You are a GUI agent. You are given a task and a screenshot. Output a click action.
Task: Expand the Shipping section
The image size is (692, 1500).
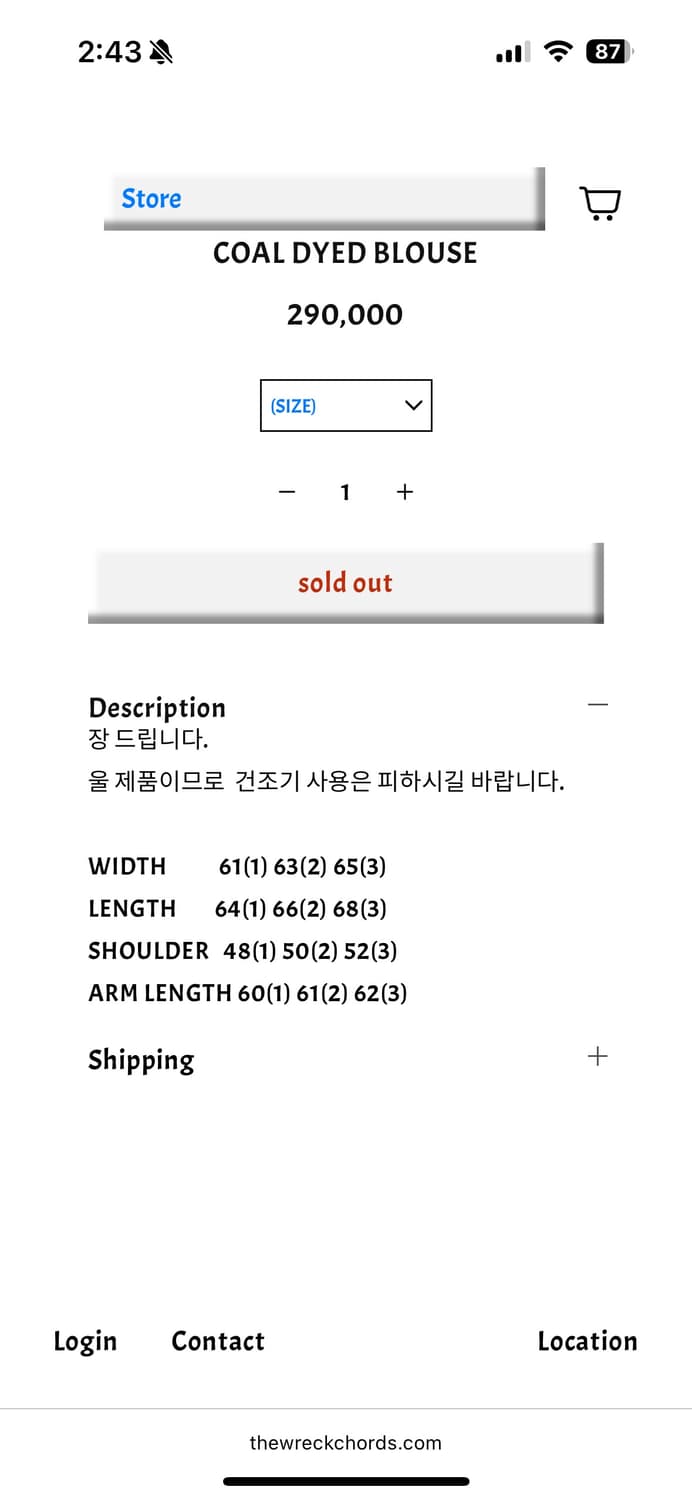point(597,1056)
